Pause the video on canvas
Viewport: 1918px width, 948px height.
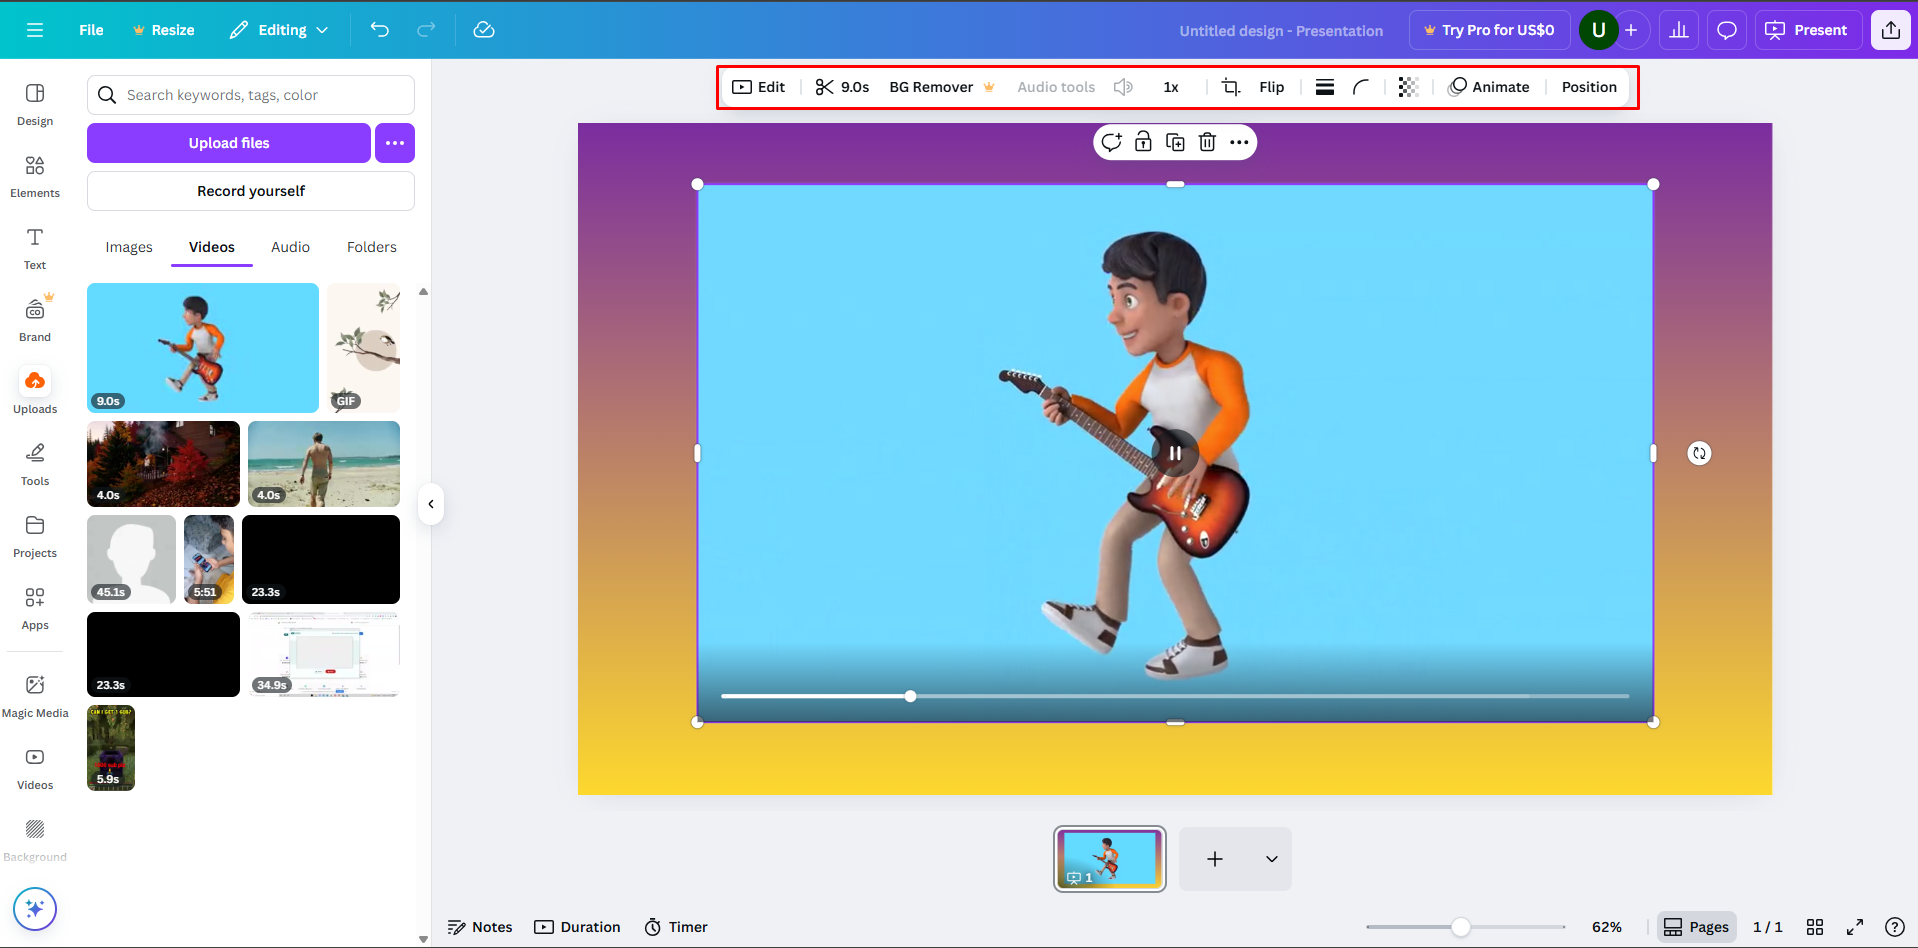click(1175, 453)
